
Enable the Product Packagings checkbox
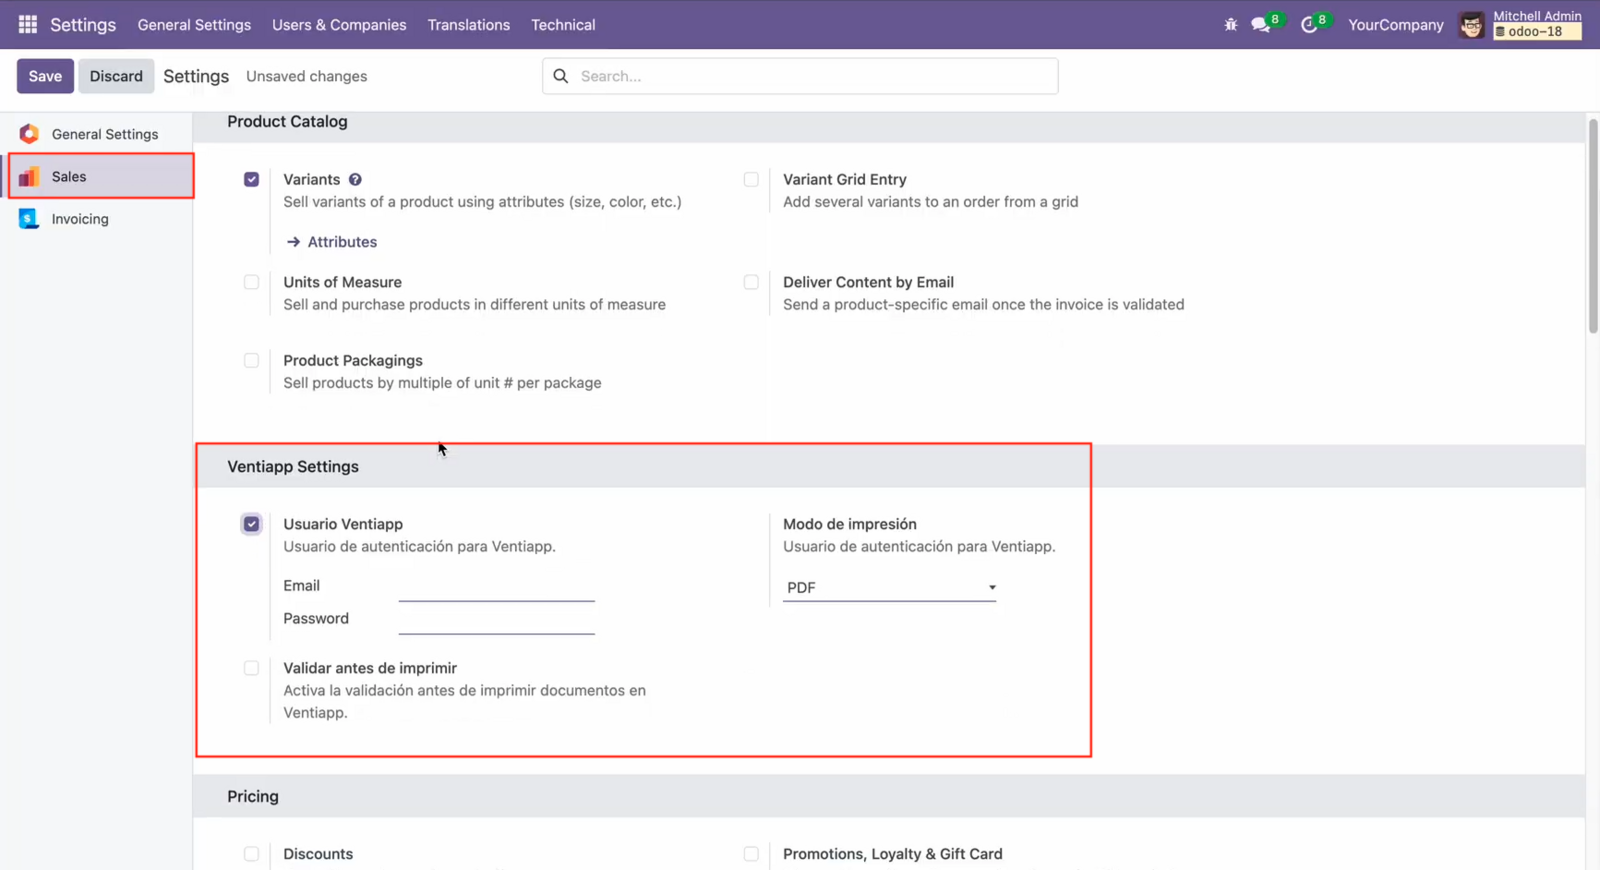coord(251,361)
